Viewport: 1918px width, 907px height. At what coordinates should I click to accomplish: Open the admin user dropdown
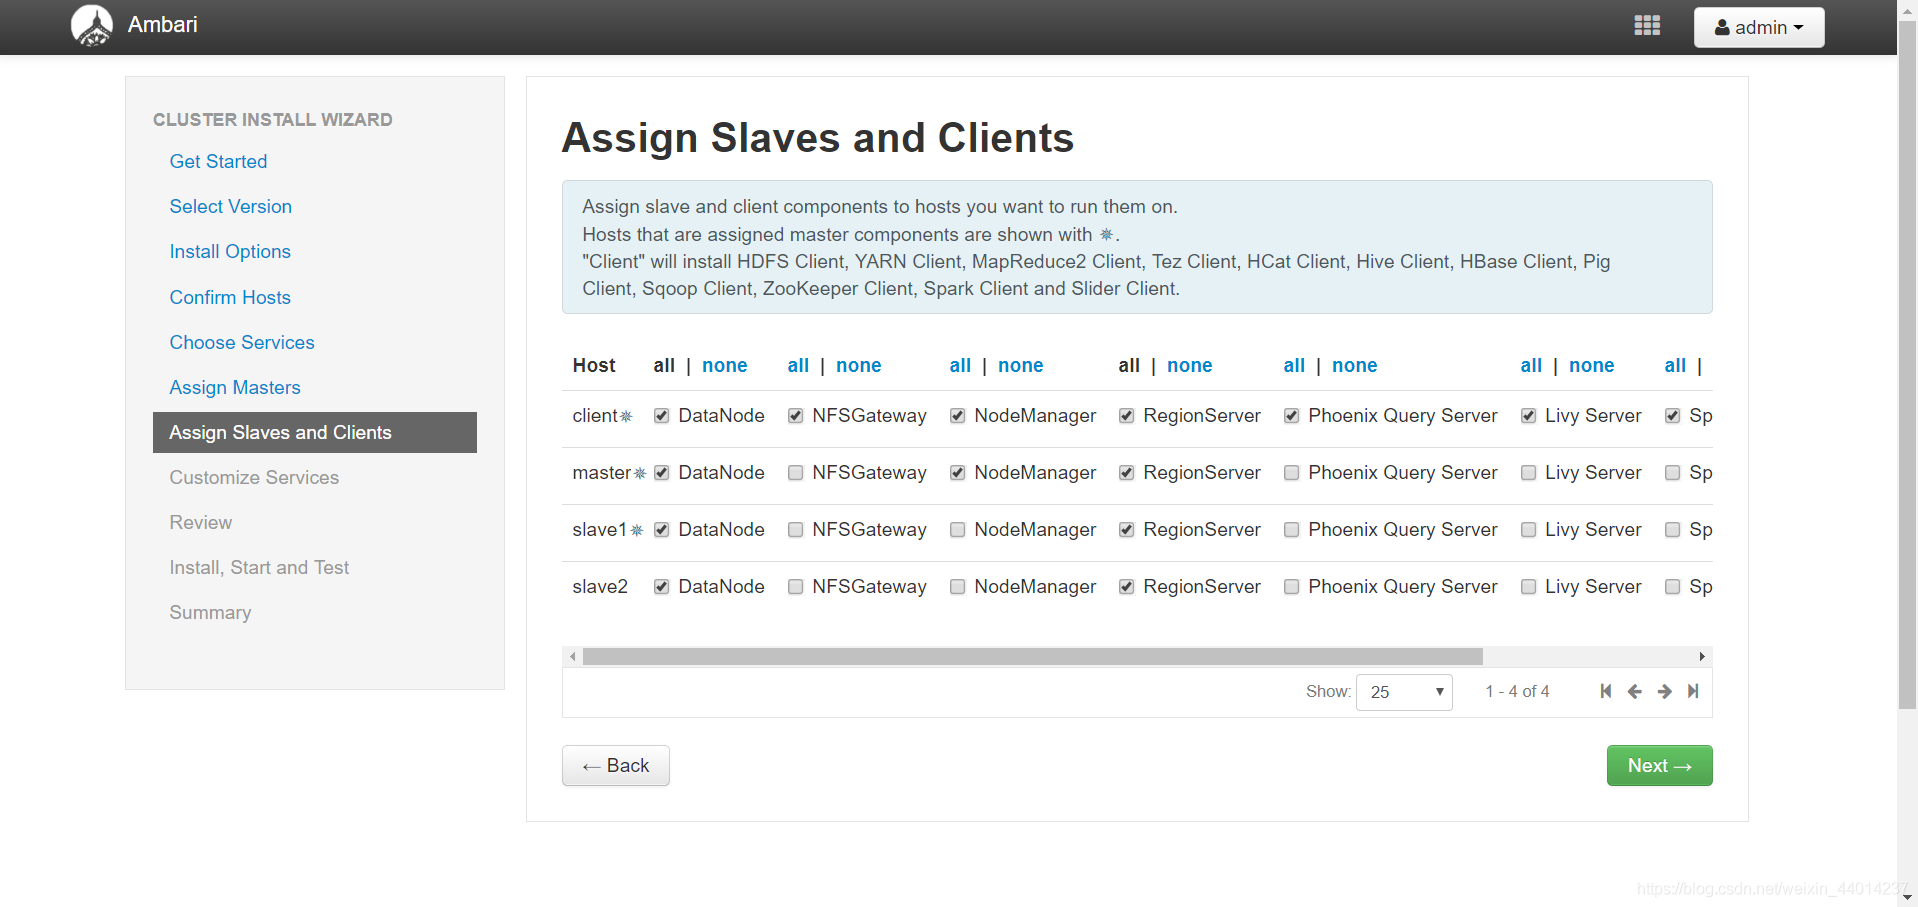tap(1759, 27)
